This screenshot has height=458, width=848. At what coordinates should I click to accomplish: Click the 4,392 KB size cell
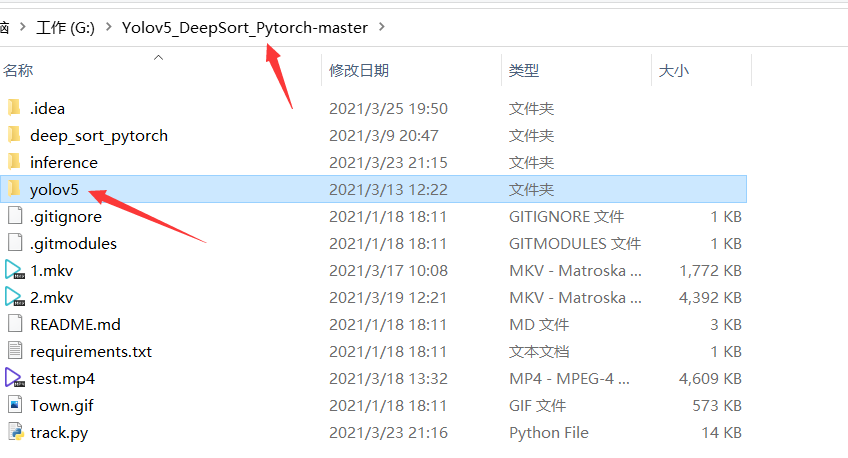click(710, 298)
